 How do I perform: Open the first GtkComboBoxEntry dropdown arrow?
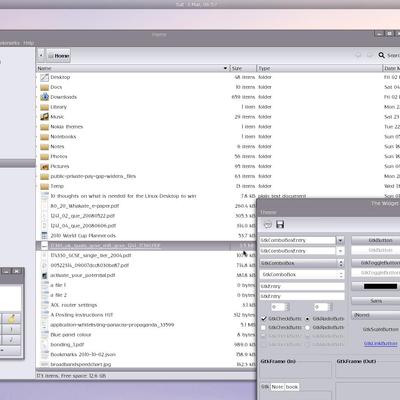pos(340,240)
